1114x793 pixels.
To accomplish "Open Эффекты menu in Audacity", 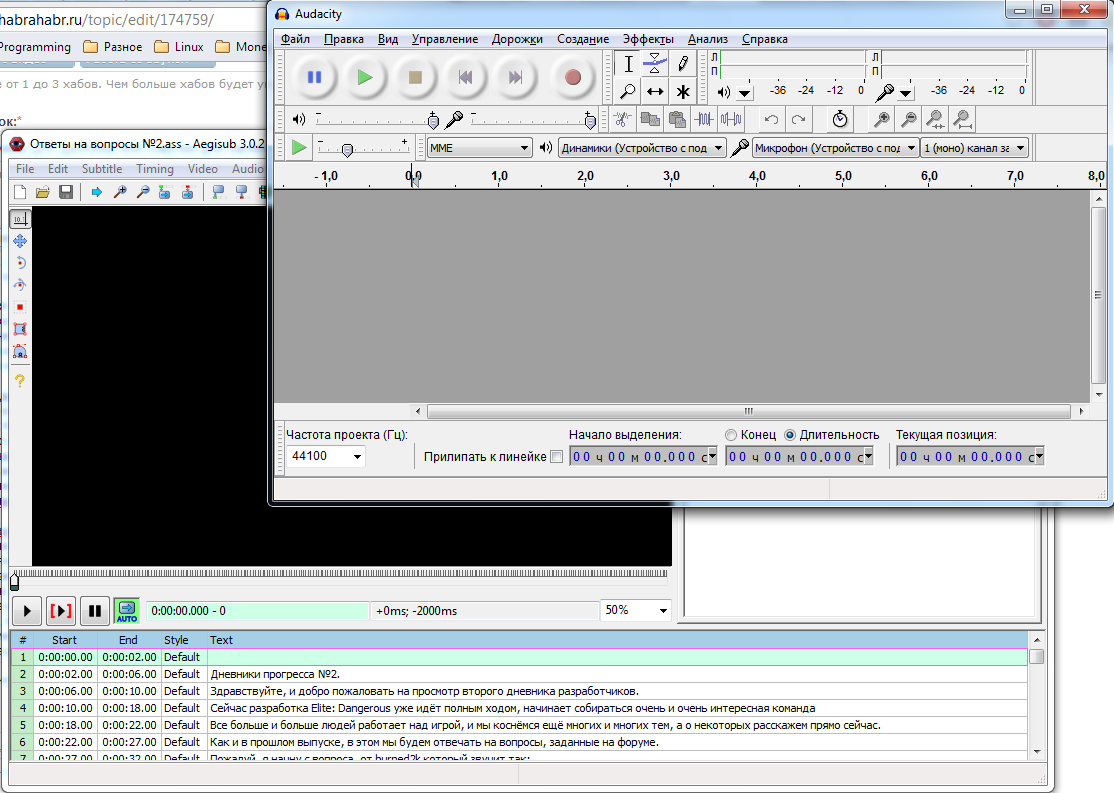I will click(648, 39).
